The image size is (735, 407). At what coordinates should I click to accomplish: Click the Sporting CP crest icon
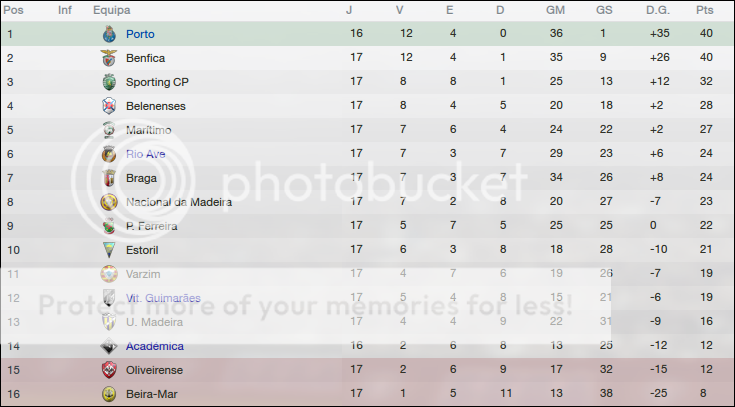click(x=110, y=82)
